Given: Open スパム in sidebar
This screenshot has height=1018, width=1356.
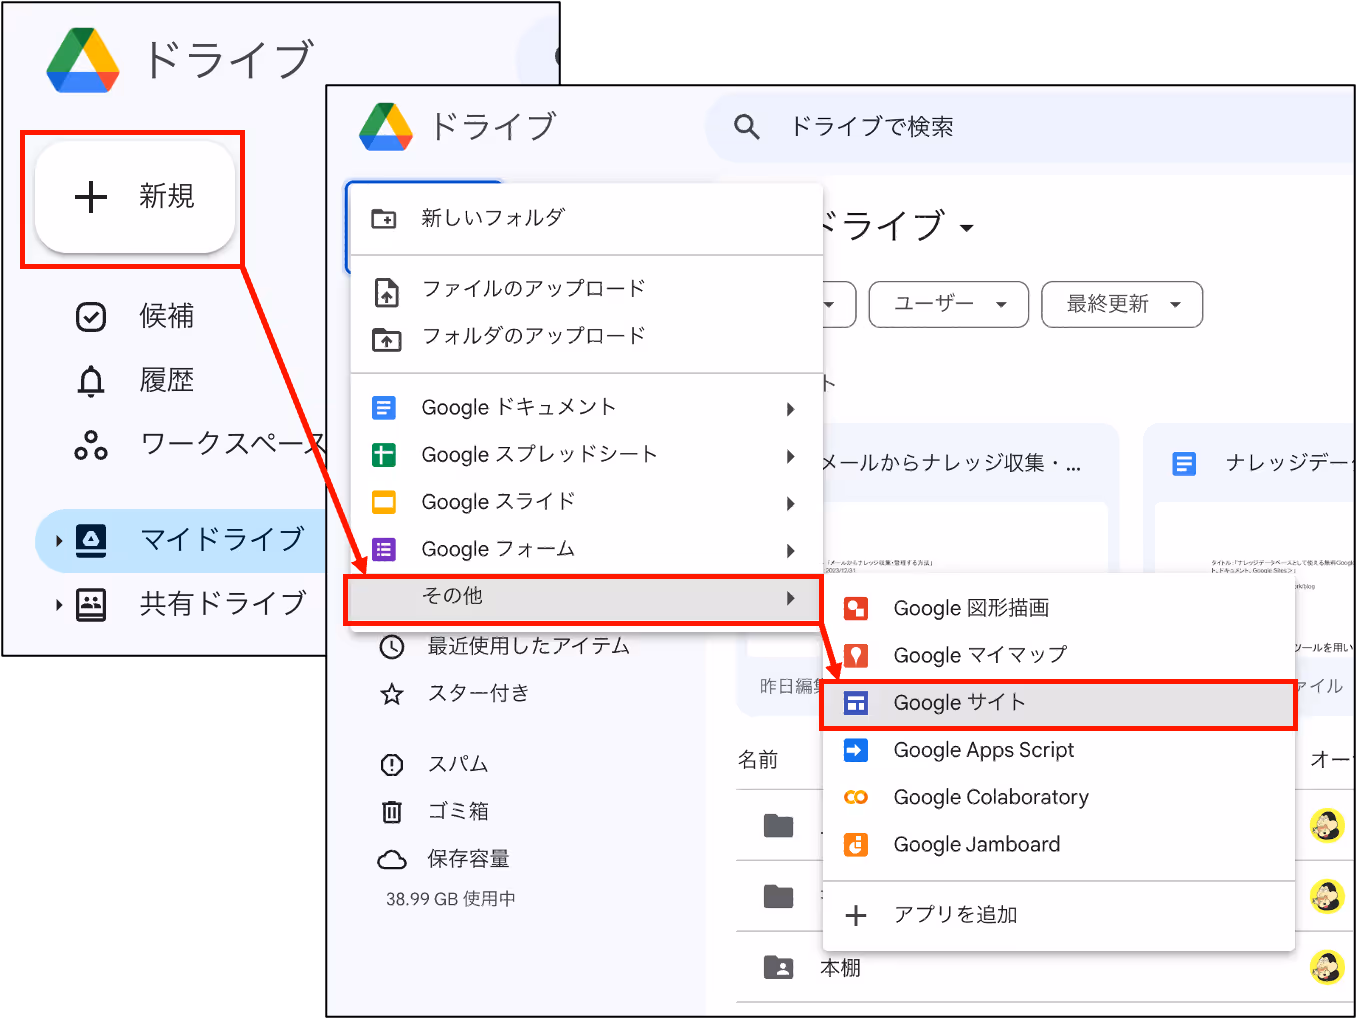Looking at the screenshot, I should pyautogui.click(x=458, y=764).
